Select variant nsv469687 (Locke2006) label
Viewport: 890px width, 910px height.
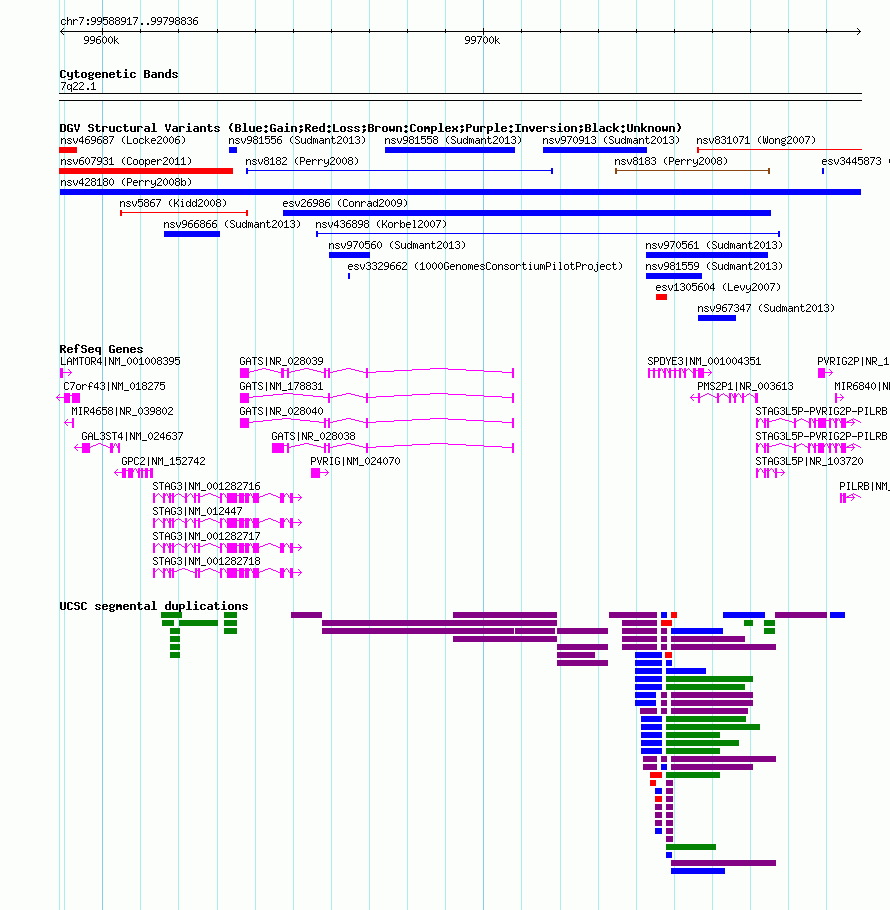pos(123,140)
